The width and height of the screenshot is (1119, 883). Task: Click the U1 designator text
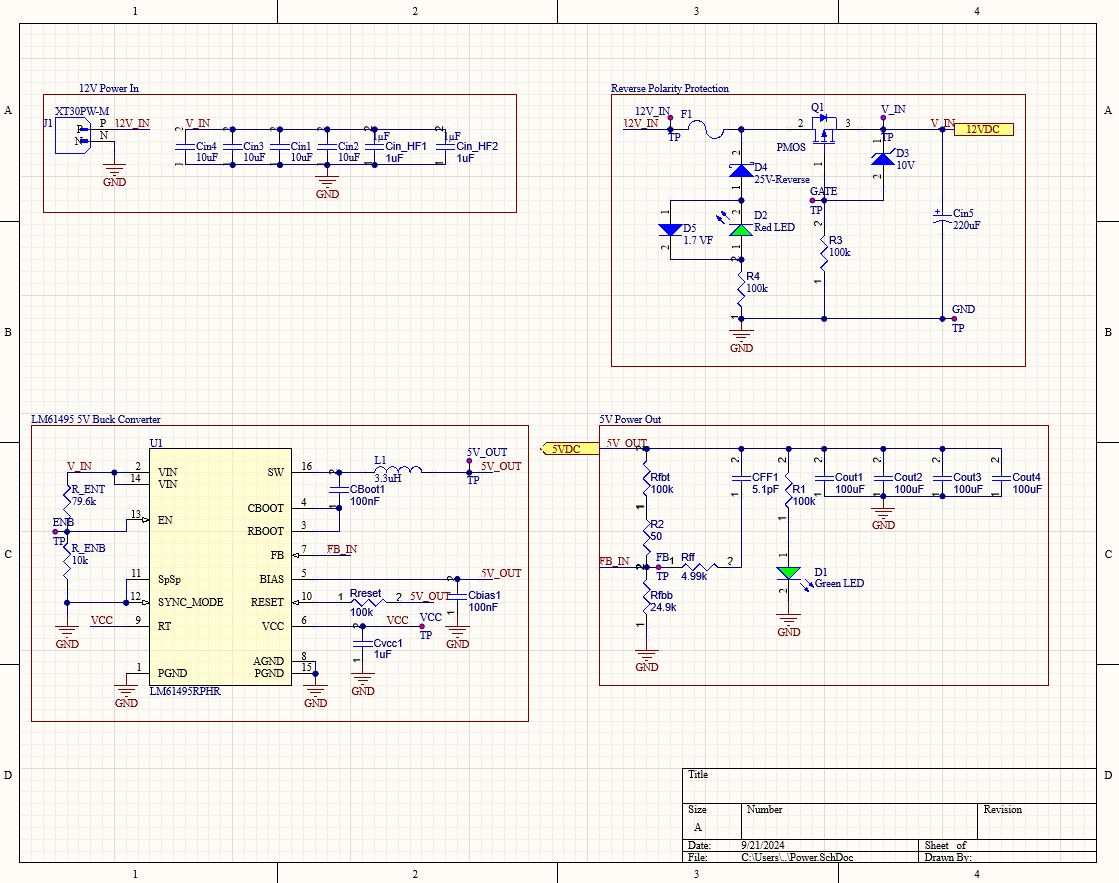pyautogui.click(x=156, y=443)
